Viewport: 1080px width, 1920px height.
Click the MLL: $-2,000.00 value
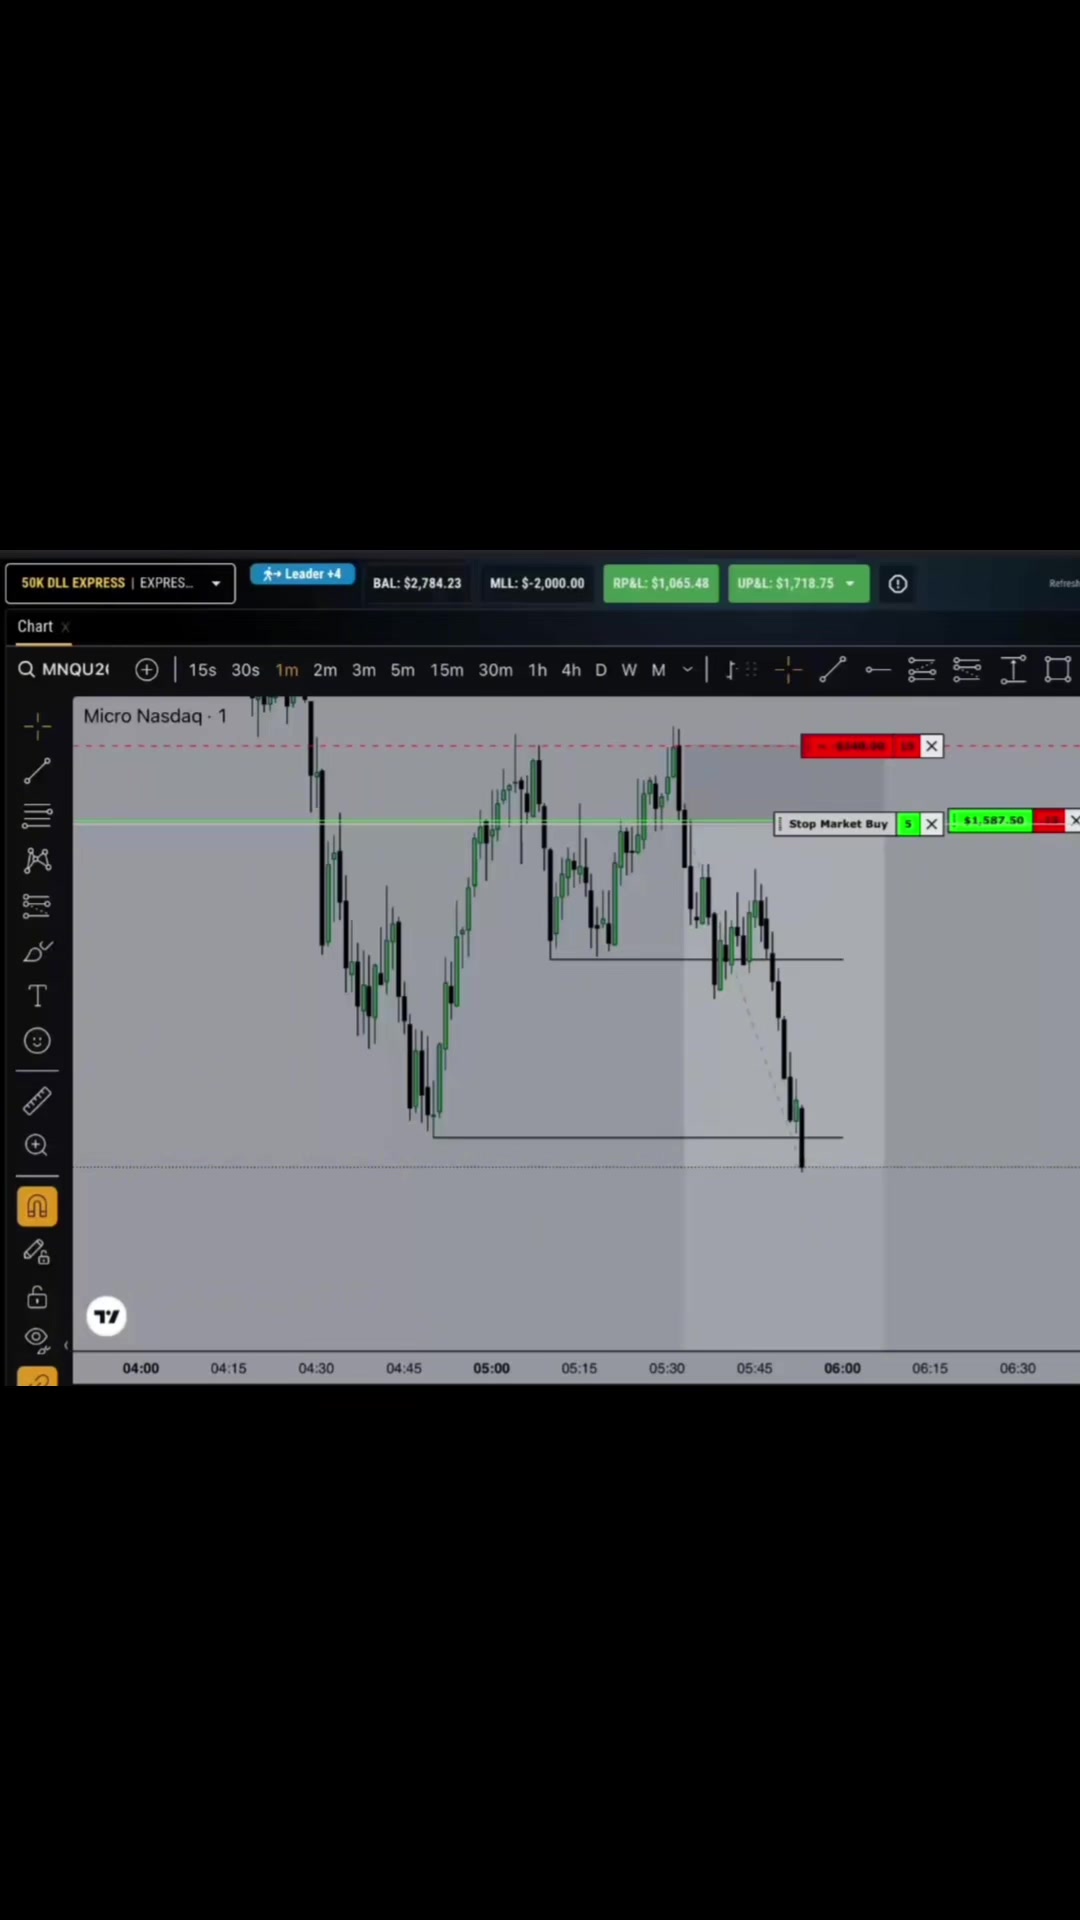tap(537, 583)
